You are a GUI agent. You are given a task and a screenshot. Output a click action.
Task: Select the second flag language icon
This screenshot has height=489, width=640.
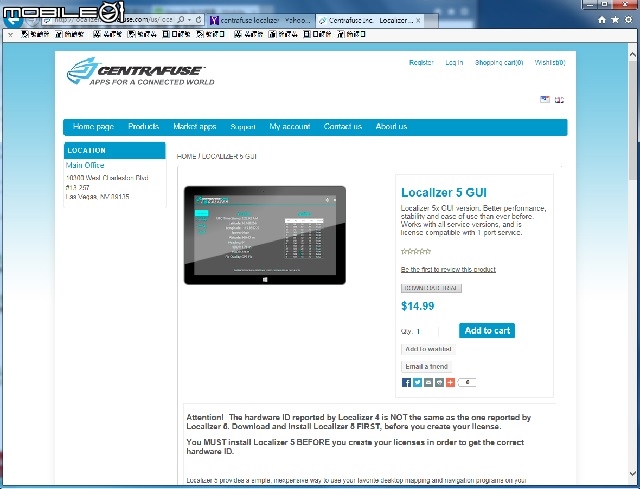[x=559, y=100]
